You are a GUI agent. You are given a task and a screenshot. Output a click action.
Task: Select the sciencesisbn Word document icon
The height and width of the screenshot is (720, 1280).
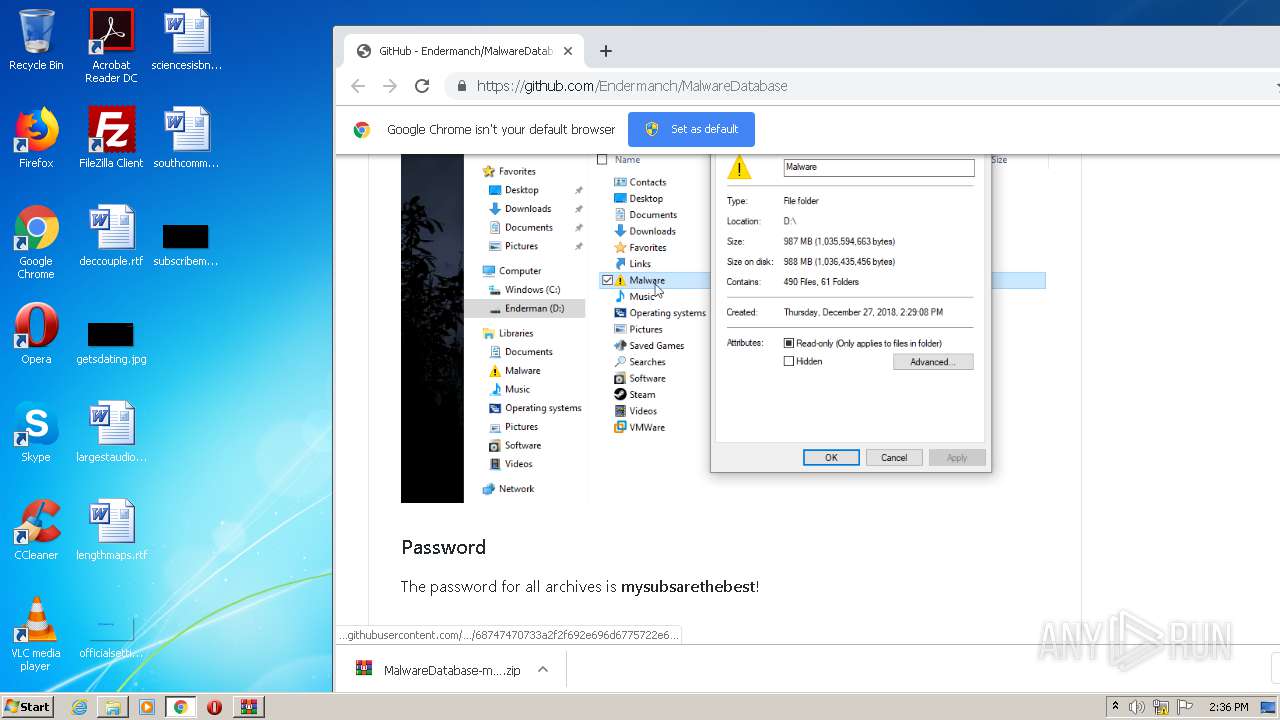click(186, 40)
